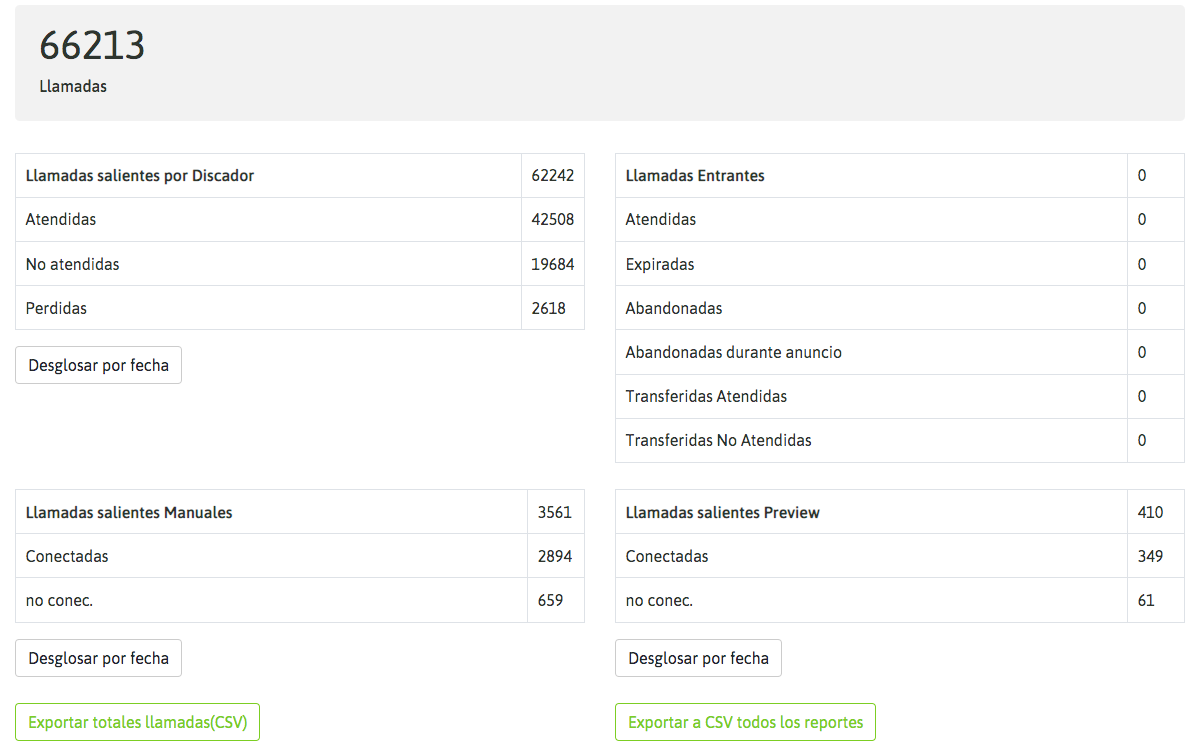Select the Expiradas row label
Screen dimensions: 1193x751
point(660,264)
